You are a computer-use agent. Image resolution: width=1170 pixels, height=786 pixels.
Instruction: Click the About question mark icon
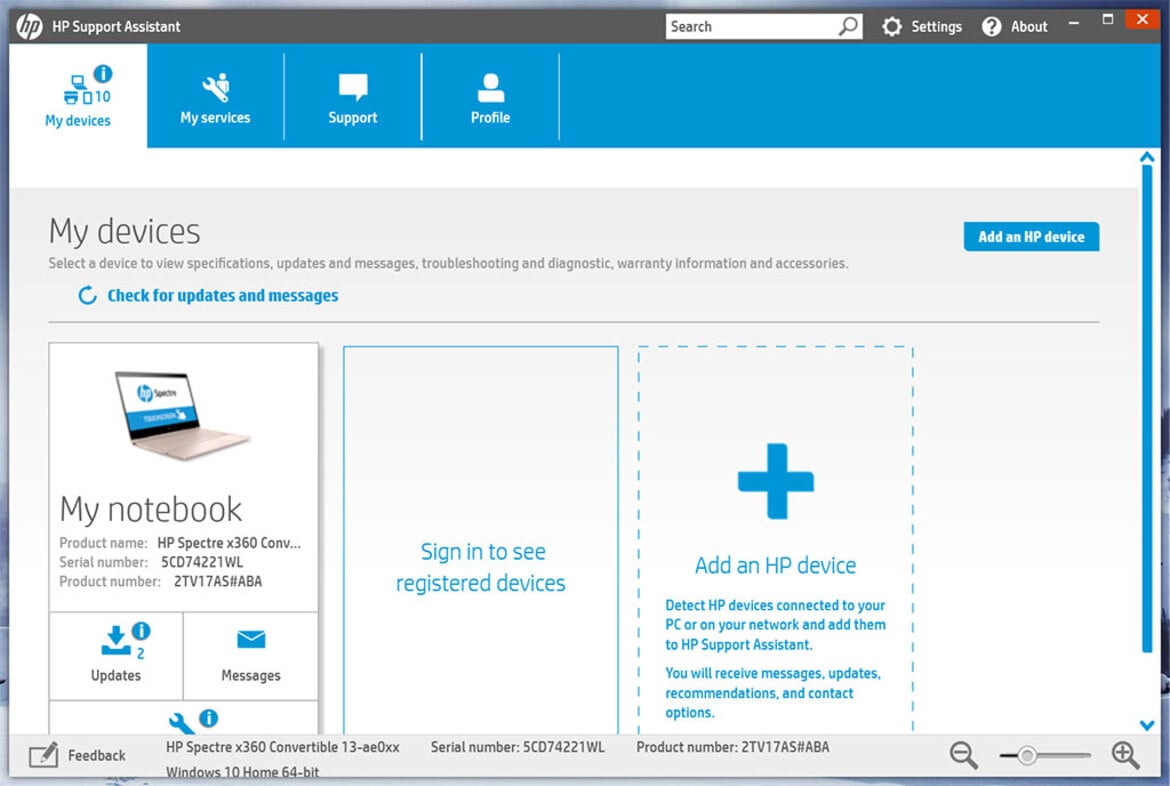coord(992,27)
